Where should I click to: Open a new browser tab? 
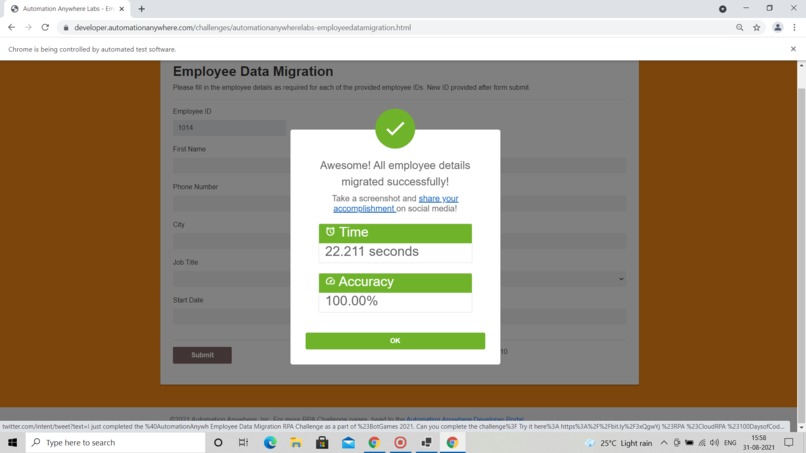141,9
